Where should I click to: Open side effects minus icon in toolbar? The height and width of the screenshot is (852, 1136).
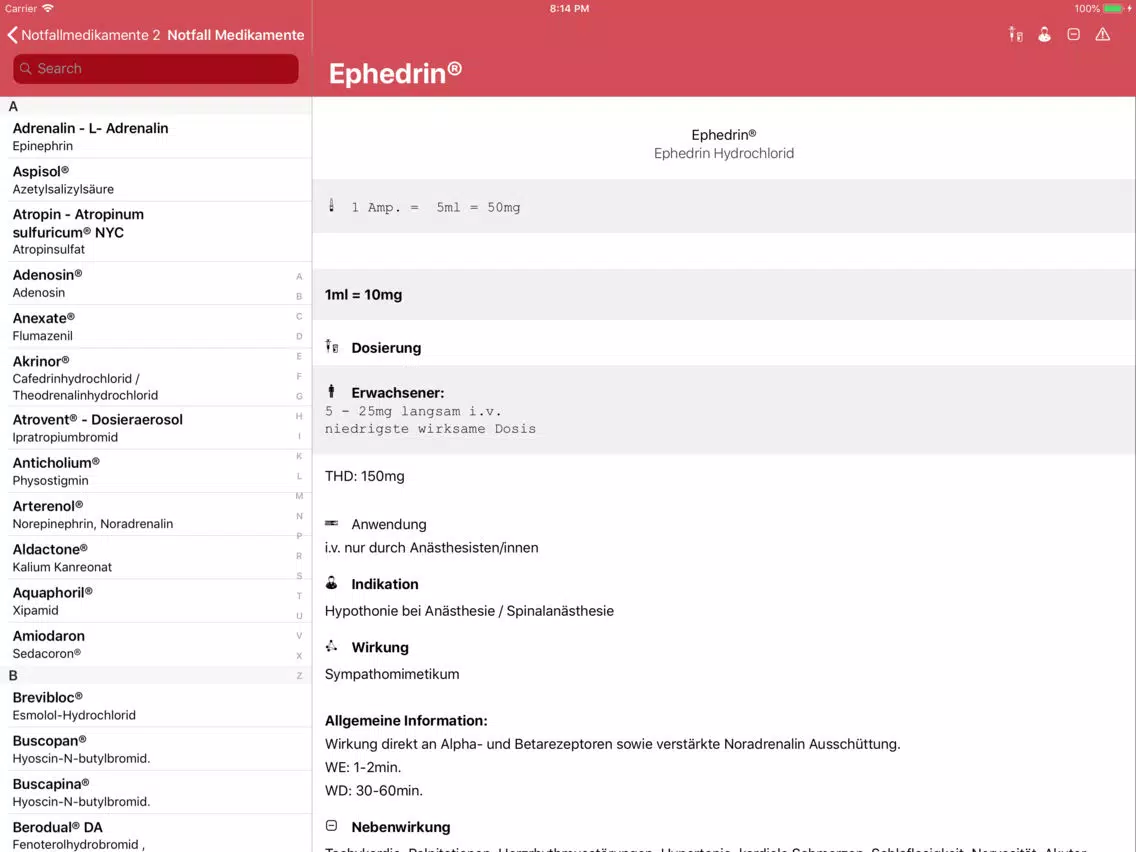(x=1074, y=34)
